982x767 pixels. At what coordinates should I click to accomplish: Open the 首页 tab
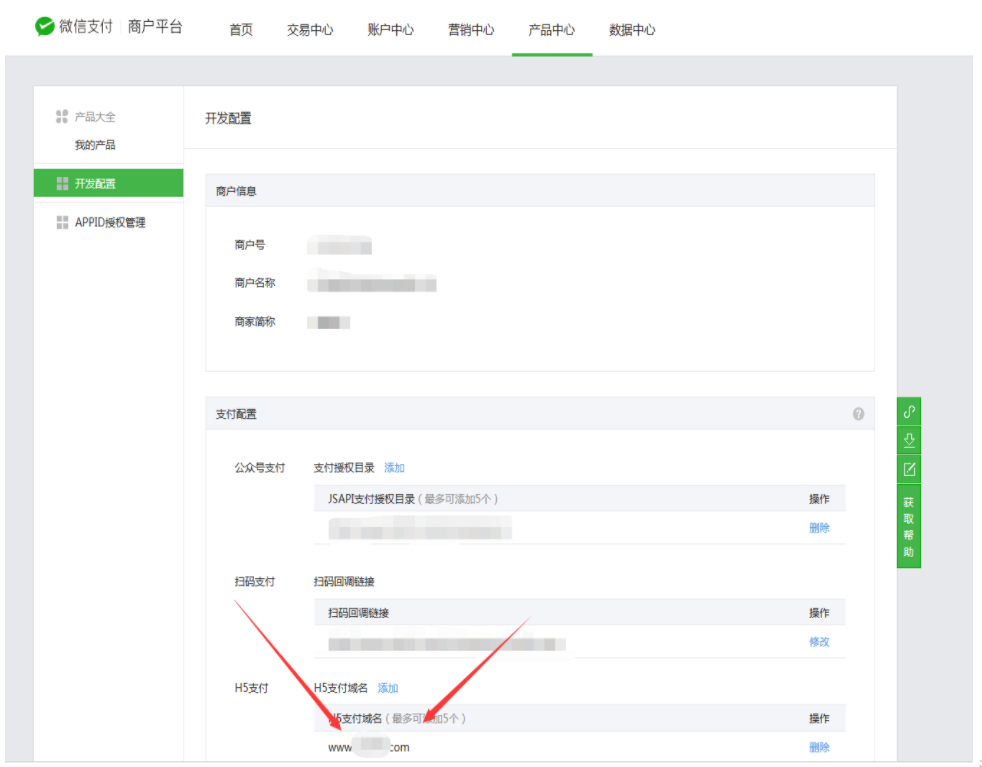point(241,30)
